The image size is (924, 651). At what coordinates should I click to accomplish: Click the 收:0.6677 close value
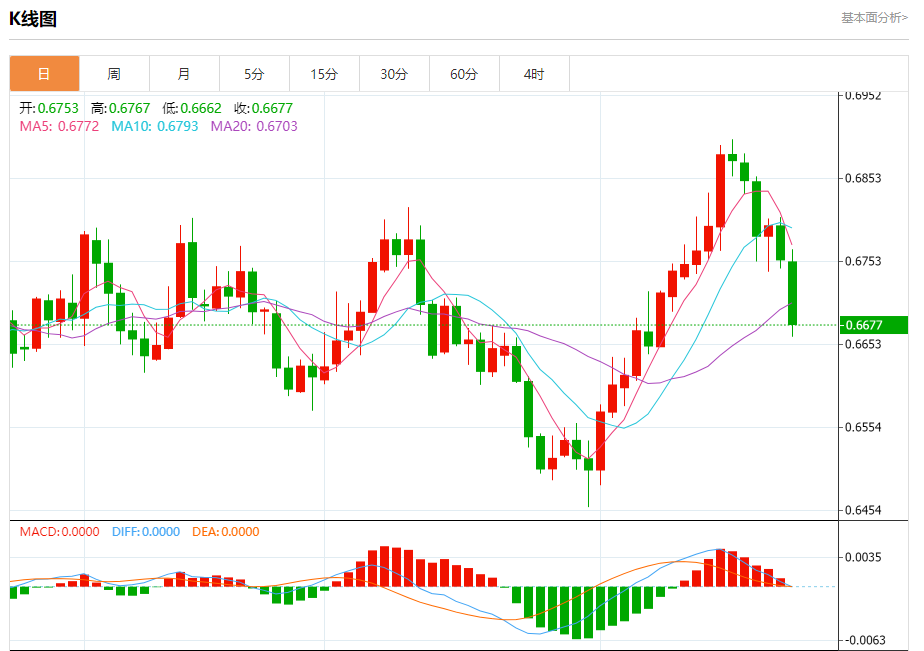[263, 108]
